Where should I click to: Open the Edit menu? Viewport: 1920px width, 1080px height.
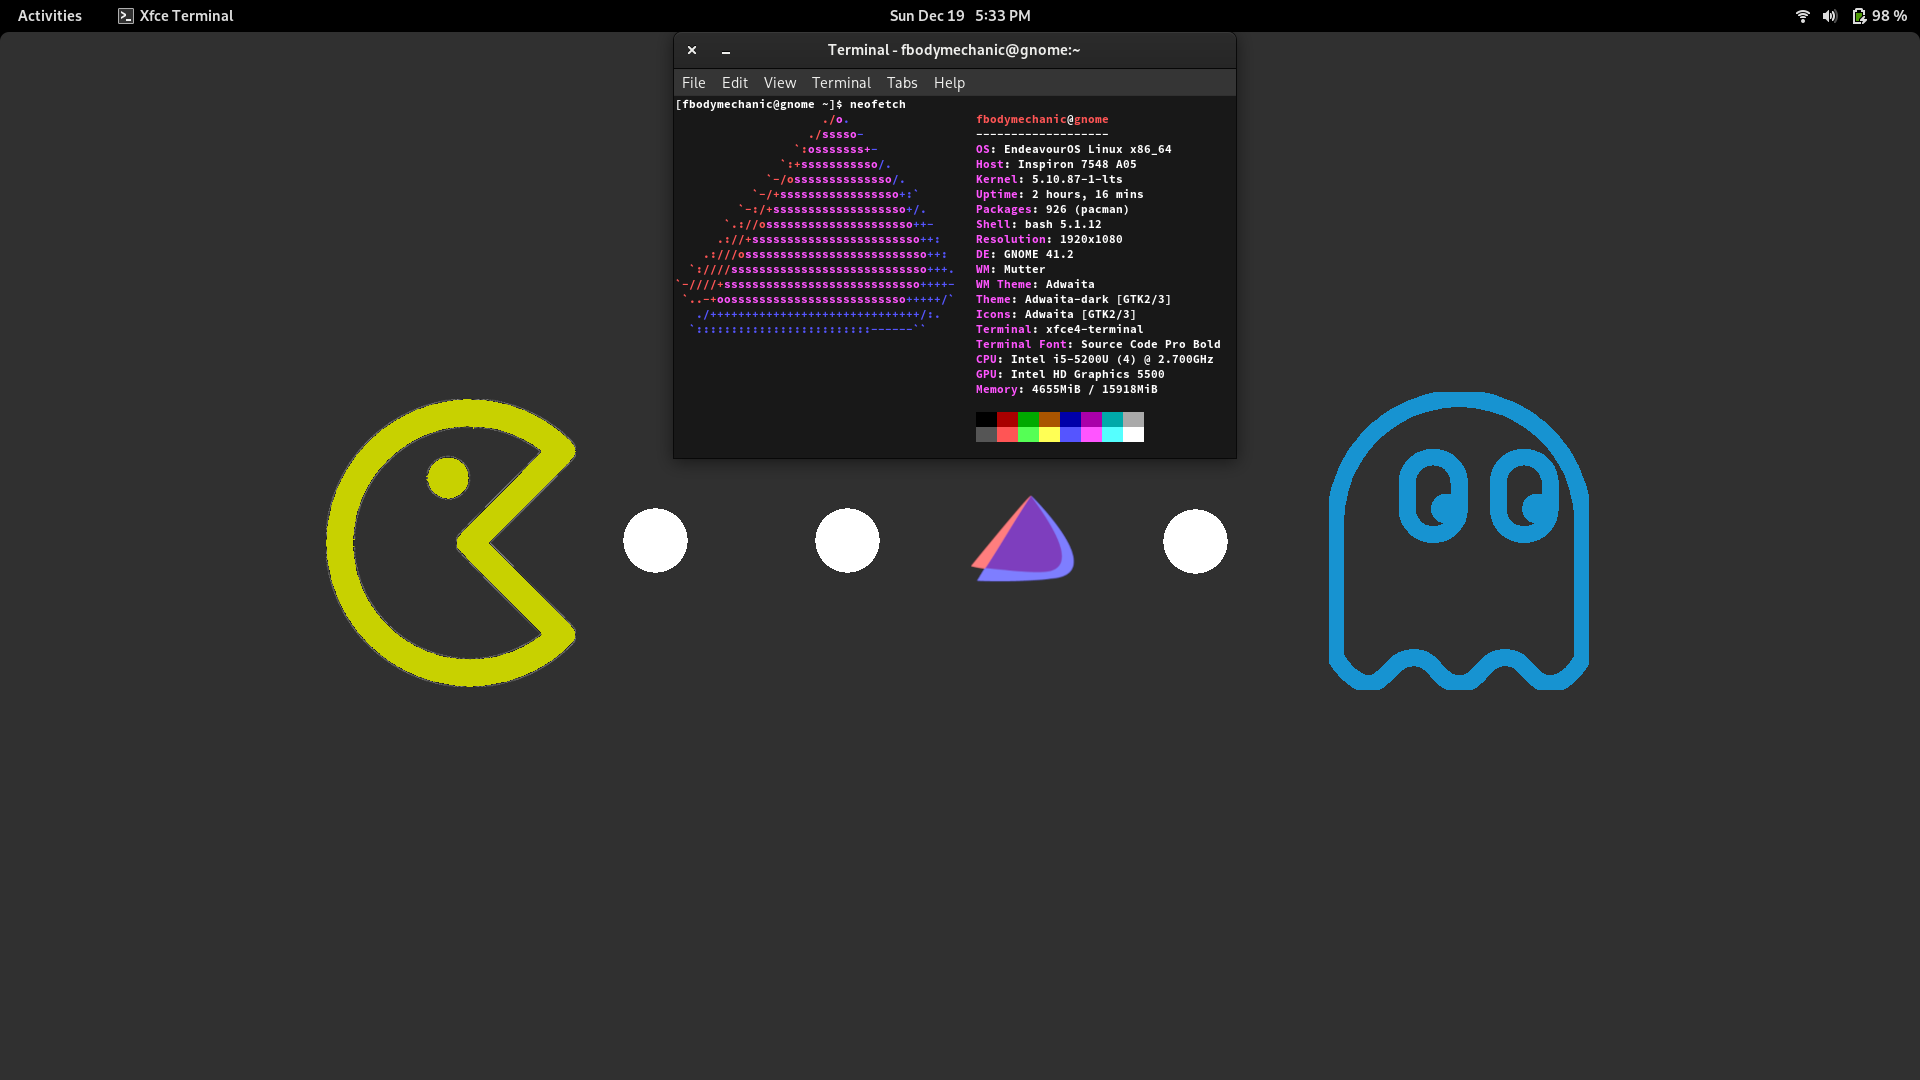(x=734, y=83)
